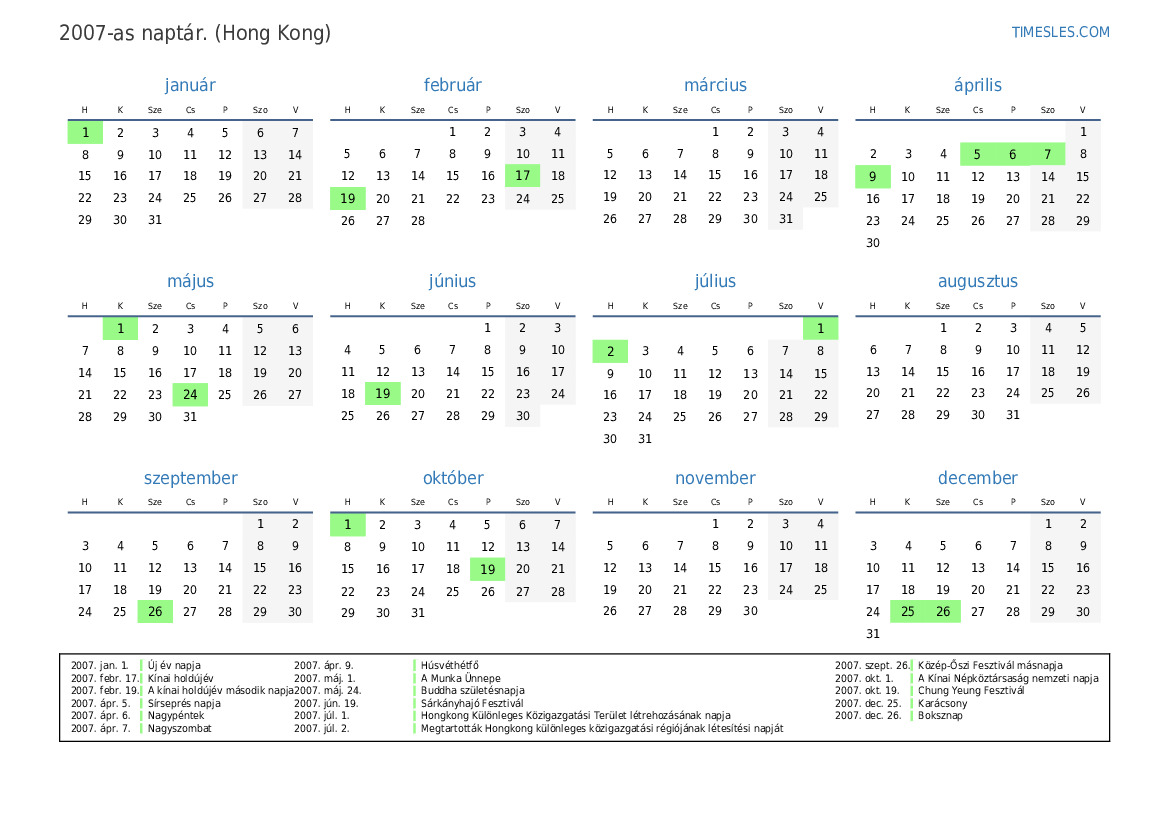
Task: Click the legend date '2007. szept. 26.'
Action: (x=873, y=665)
